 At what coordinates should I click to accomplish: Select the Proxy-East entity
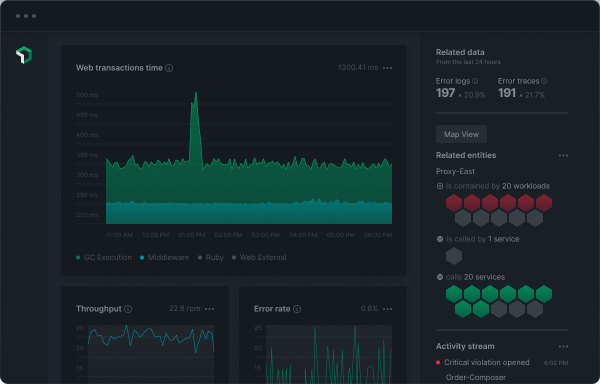[x=455, y=171]
